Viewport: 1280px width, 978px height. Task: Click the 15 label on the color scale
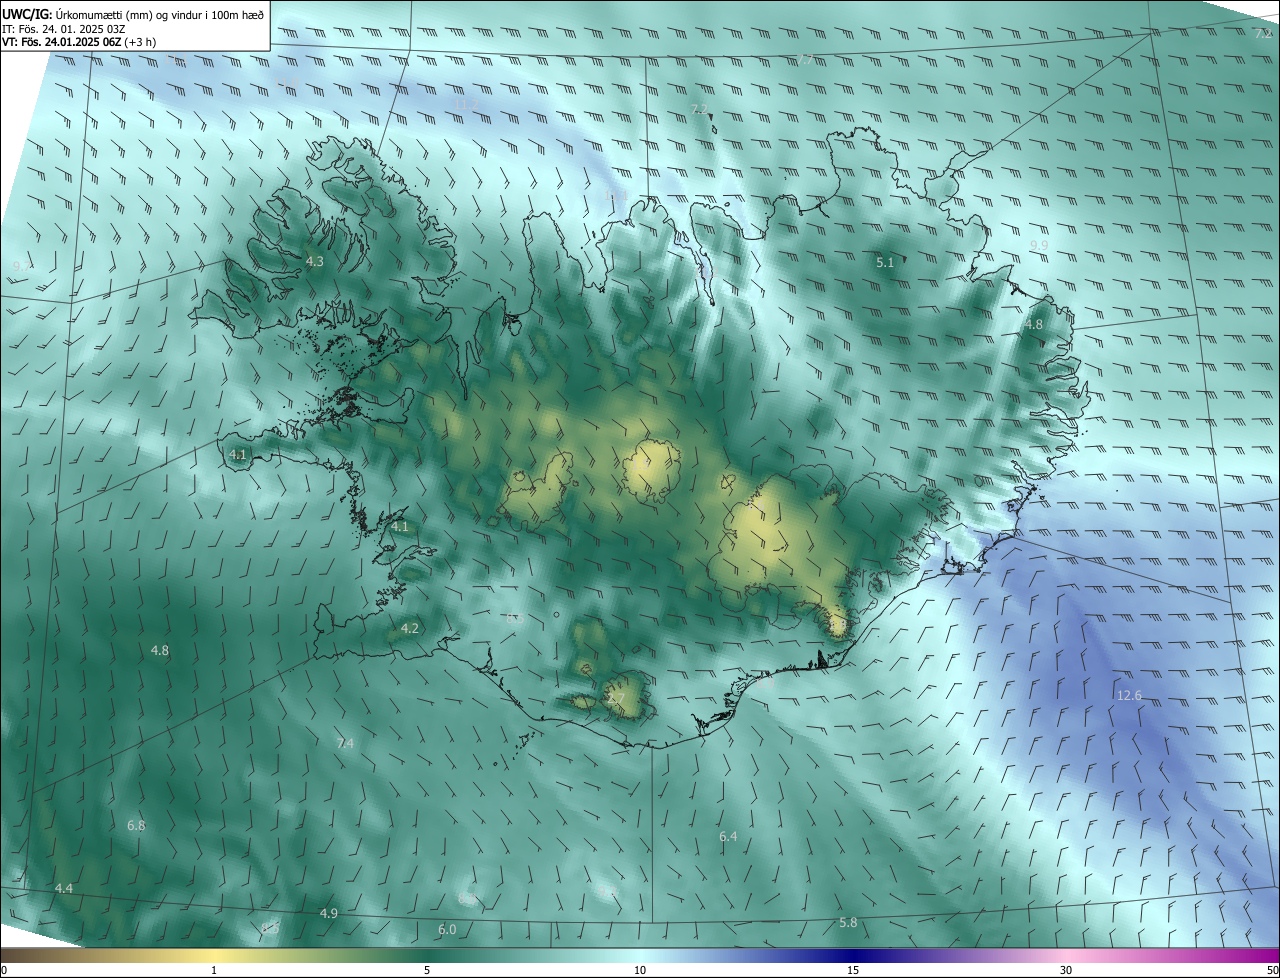pos(853,970)
